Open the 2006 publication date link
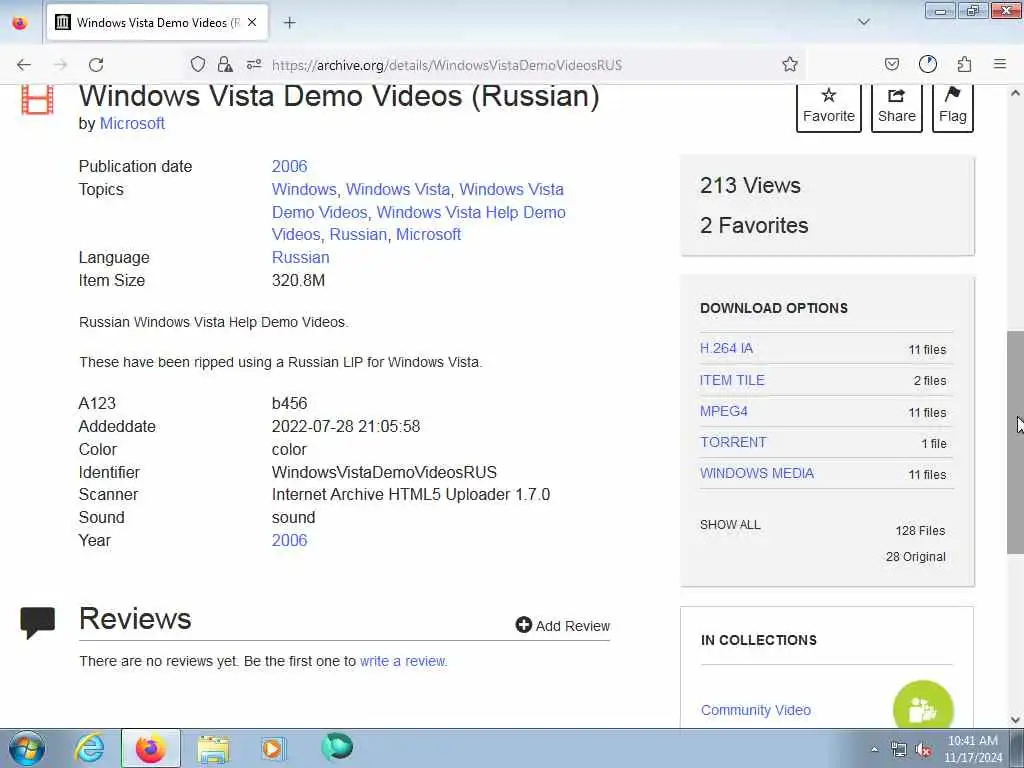This screenshot has height=768, width=1024. [289, 167]
